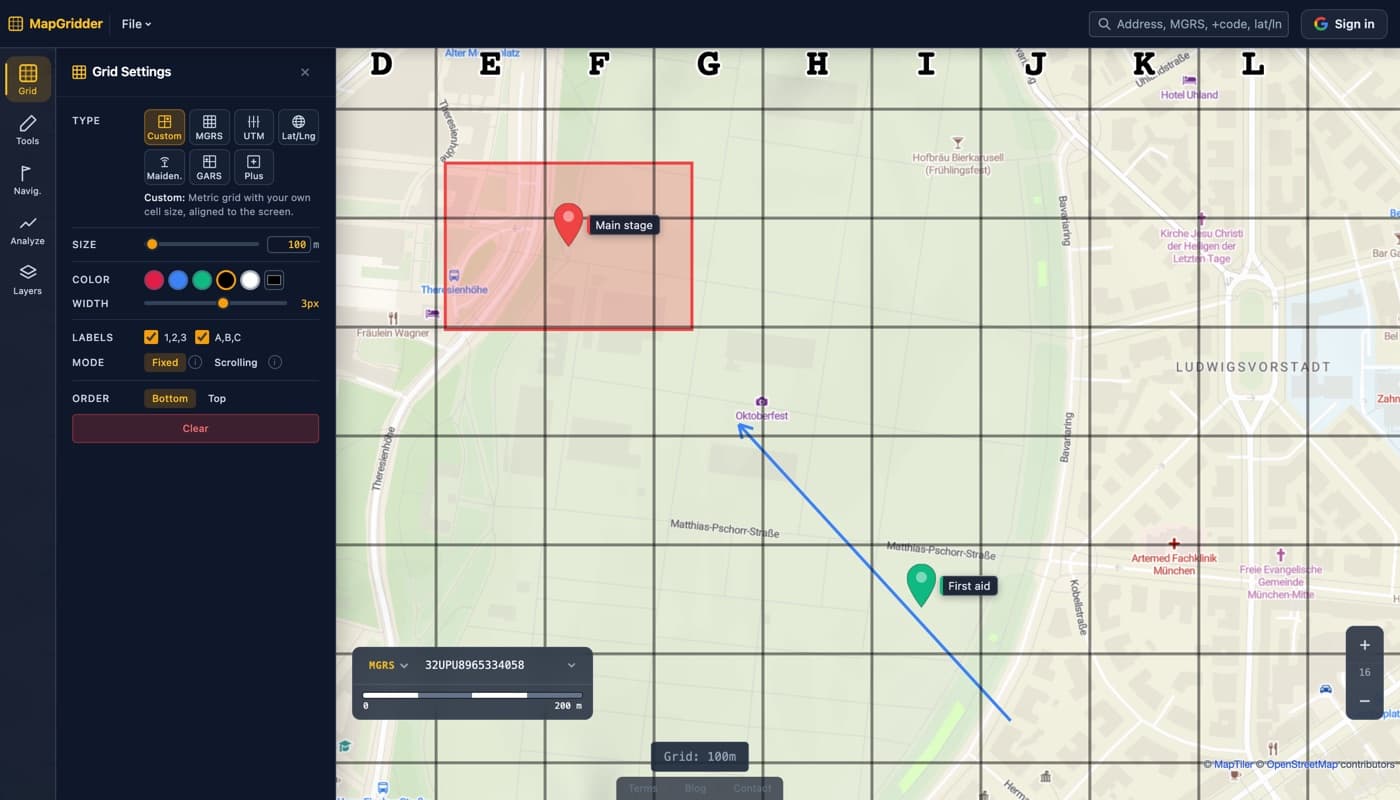Click the green First aid map pin
This screenshot has width=1400, height=800.
pos(921,585)
